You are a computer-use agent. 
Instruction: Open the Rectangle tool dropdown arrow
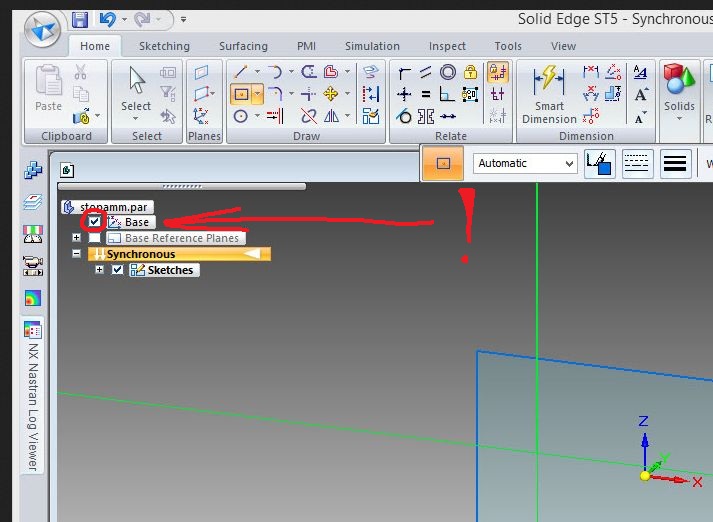pyautogui.click(x=257, y=94)
